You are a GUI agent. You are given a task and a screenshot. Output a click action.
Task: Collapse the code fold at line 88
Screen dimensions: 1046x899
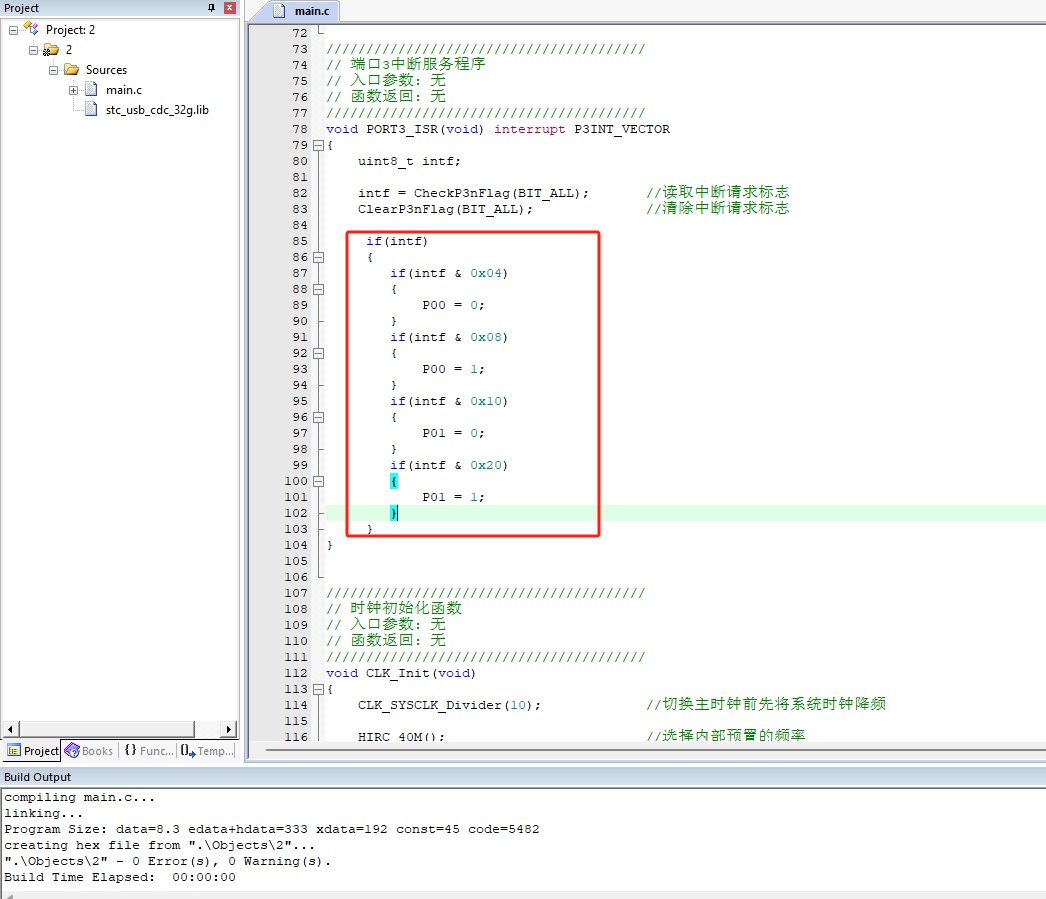(x=319, y=289)
